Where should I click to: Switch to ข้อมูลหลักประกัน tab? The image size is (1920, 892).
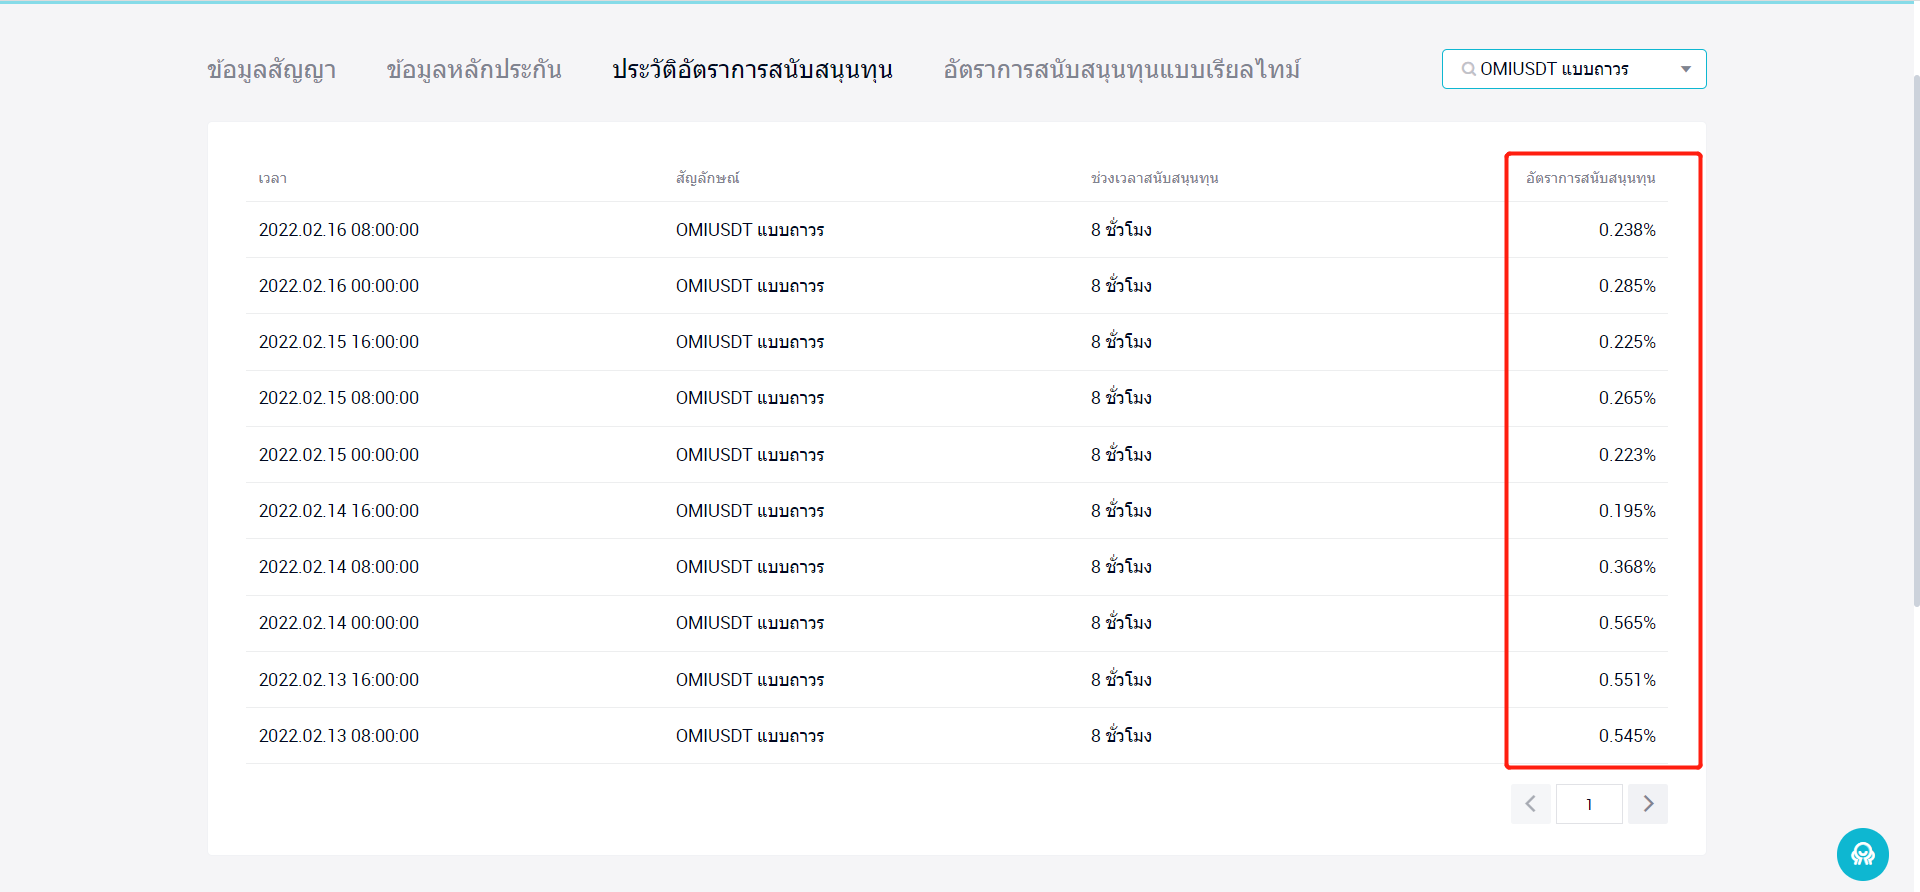(474, 70)
